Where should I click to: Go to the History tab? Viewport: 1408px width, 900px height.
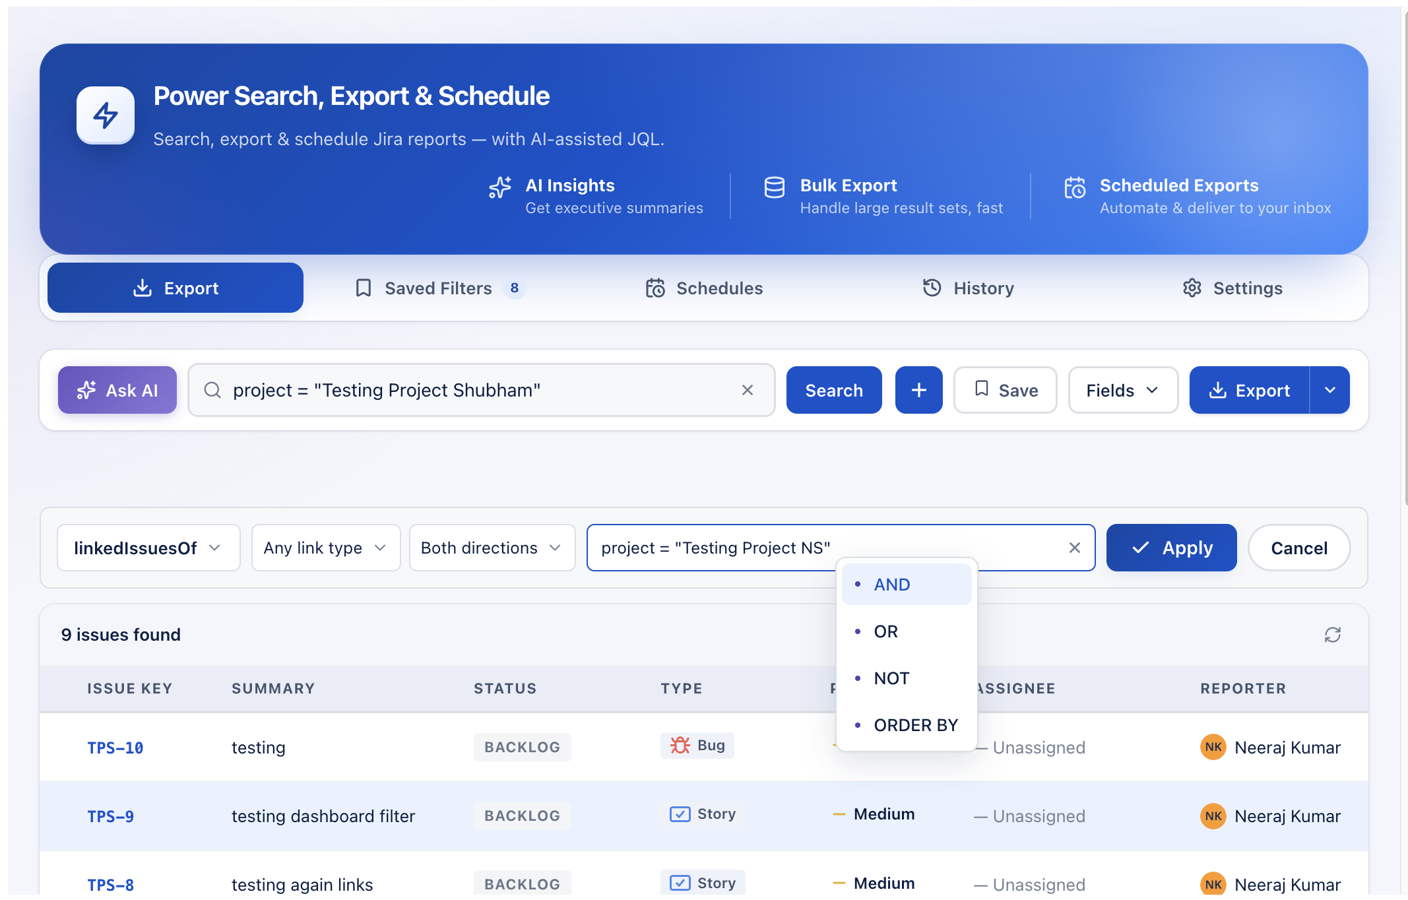pyautogui.click(x=968, y=288)
